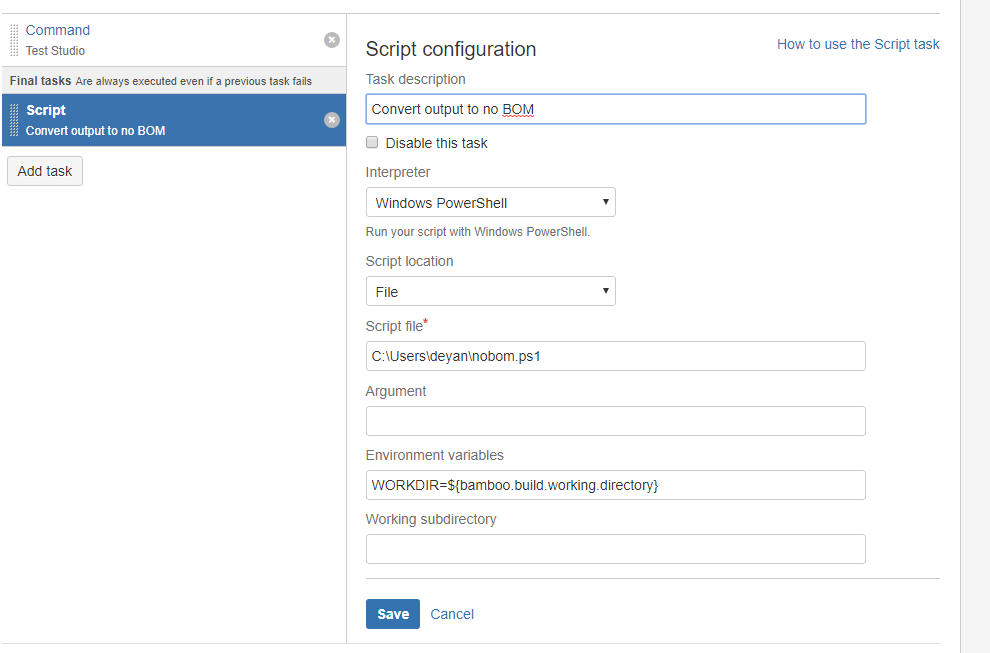Cancel the script configuration changes
990x653 pixels.
452,614
